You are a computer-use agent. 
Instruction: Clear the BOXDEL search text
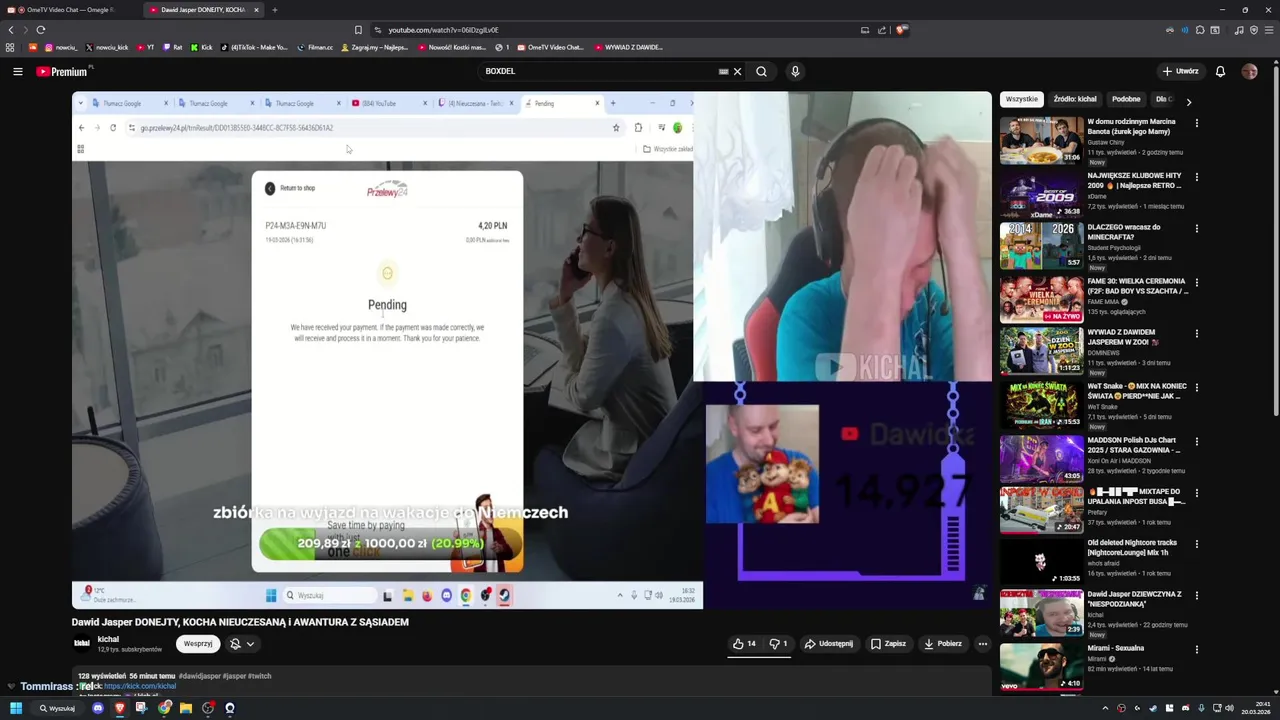click(x=737, y=71)
